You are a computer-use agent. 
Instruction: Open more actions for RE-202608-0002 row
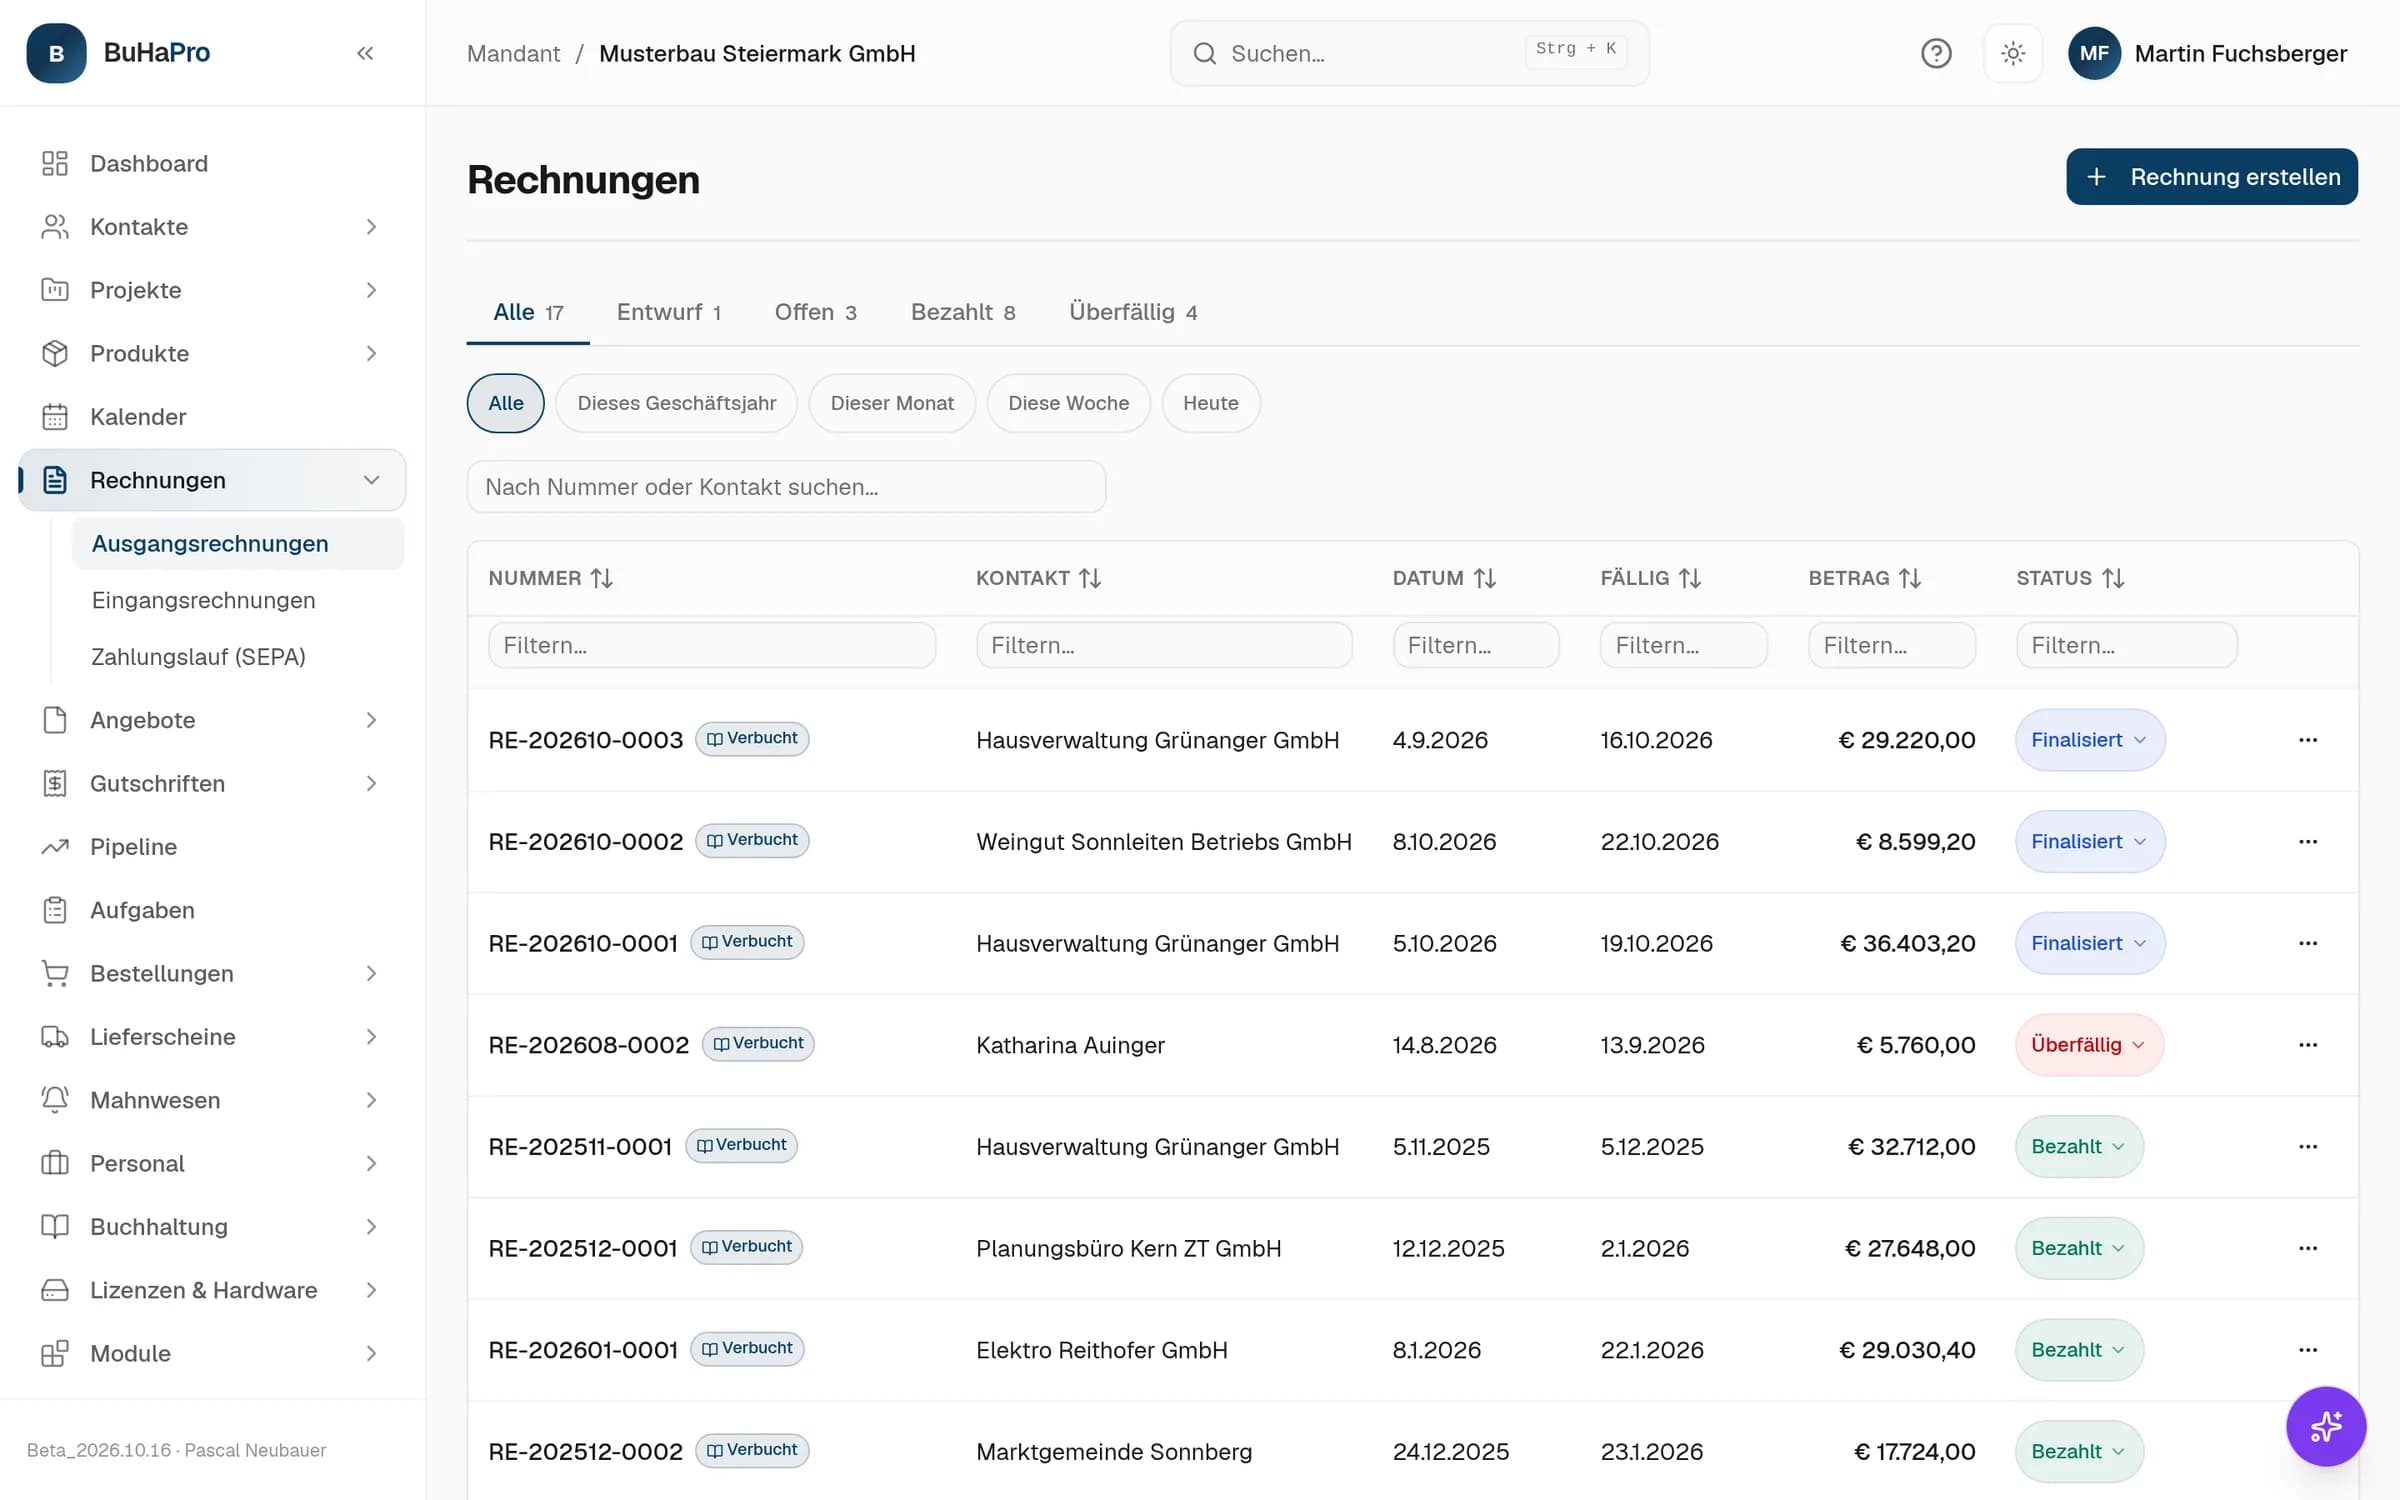(2308, 1045)
